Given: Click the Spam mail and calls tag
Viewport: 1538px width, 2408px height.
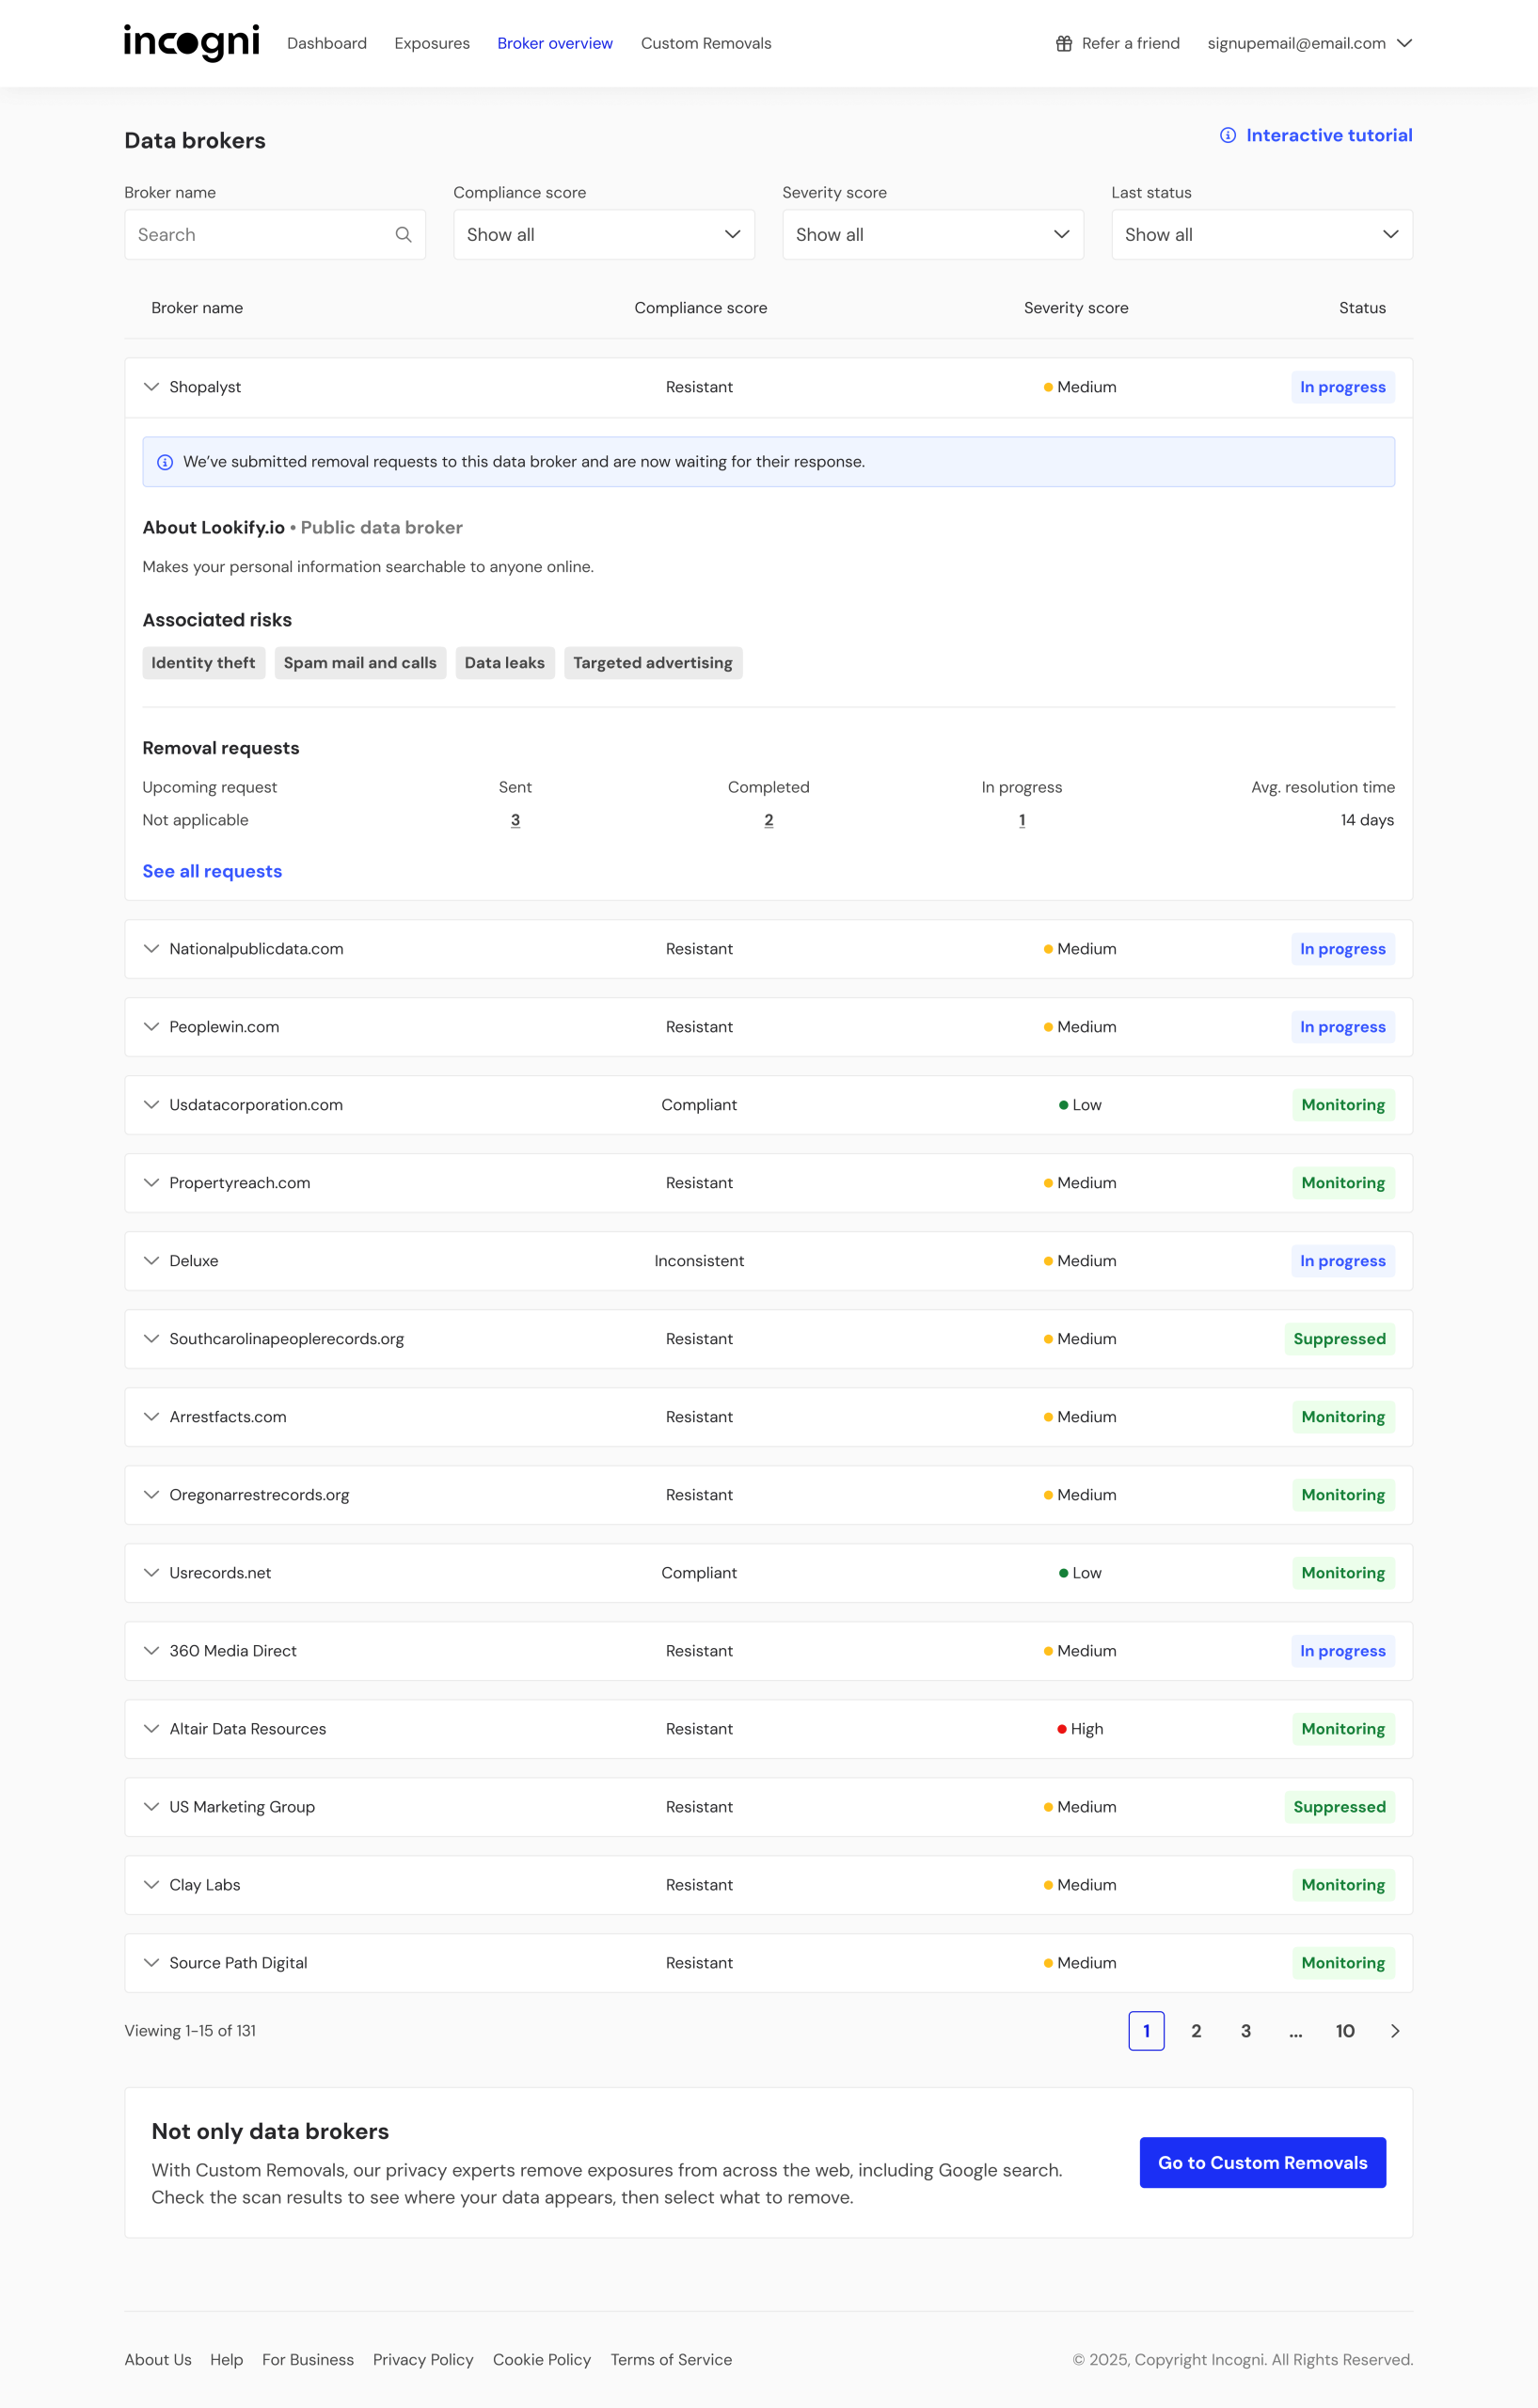Looking at the screenshot, I should [x=360, y=663].
